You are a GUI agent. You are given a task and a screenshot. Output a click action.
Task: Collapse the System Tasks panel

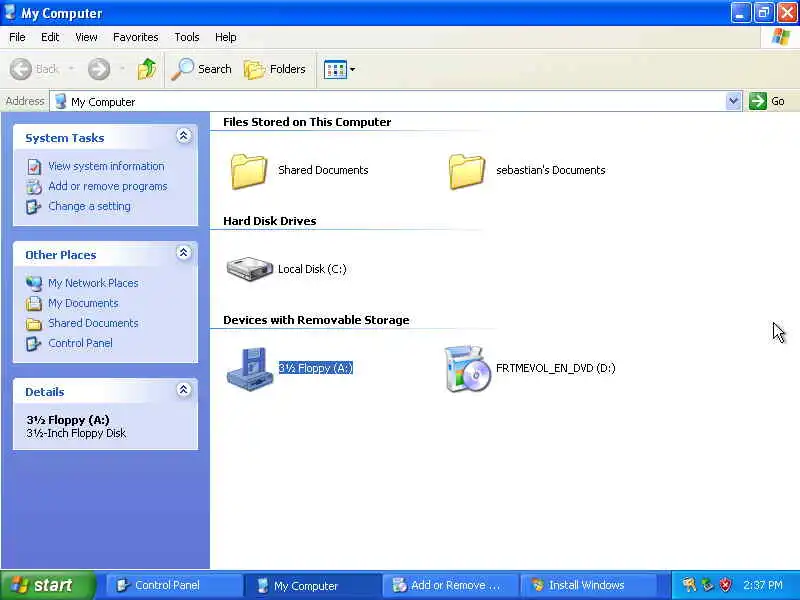pyautogui.click(x=184, y=136)
